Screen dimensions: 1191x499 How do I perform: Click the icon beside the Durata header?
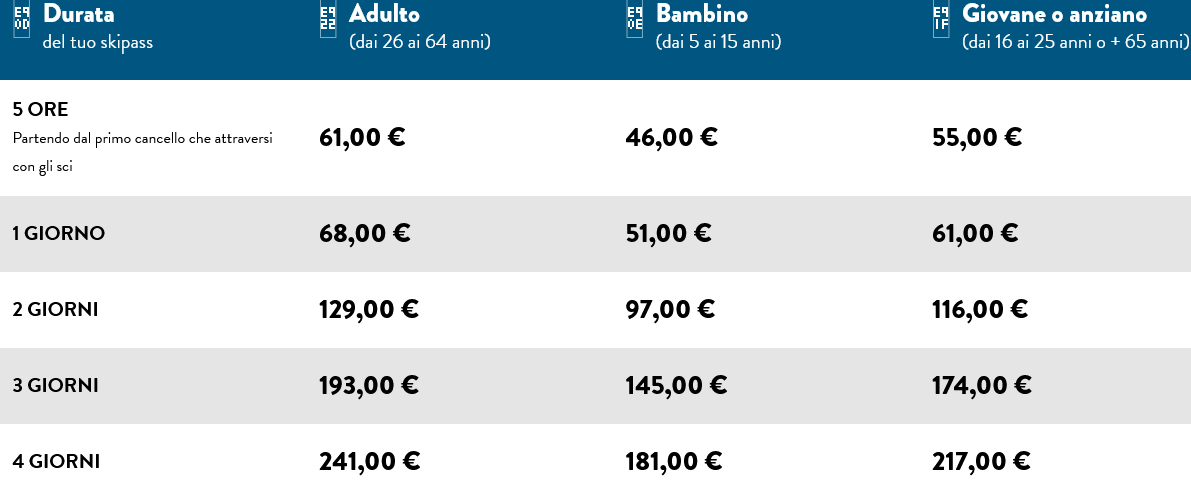pyautogui.click(x=21, y=21)
